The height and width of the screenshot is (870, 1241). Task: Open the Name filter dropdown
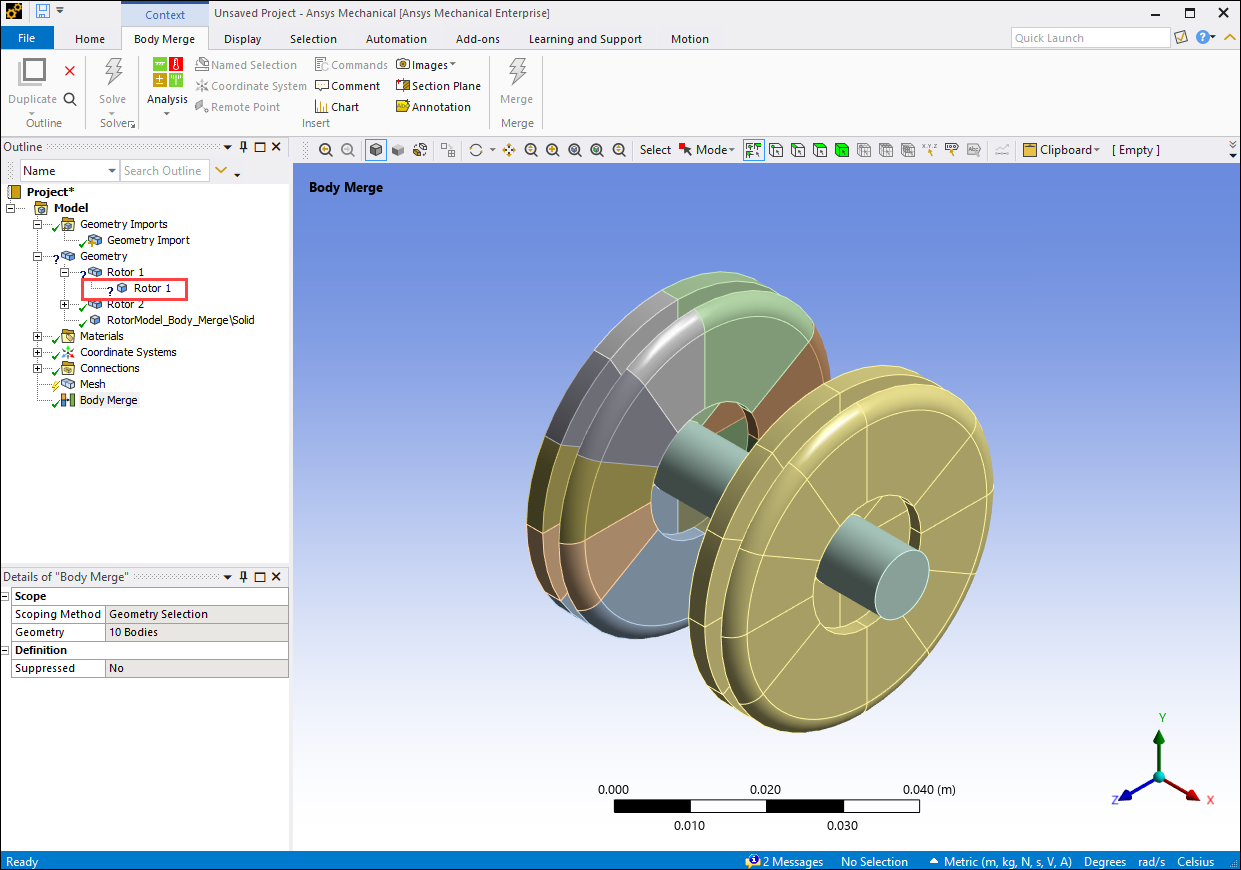[110, 171]
